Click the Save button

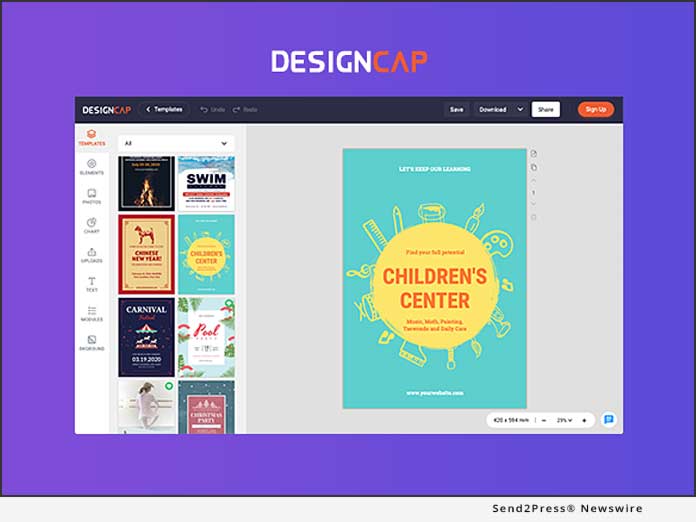(x=456, y=109)
